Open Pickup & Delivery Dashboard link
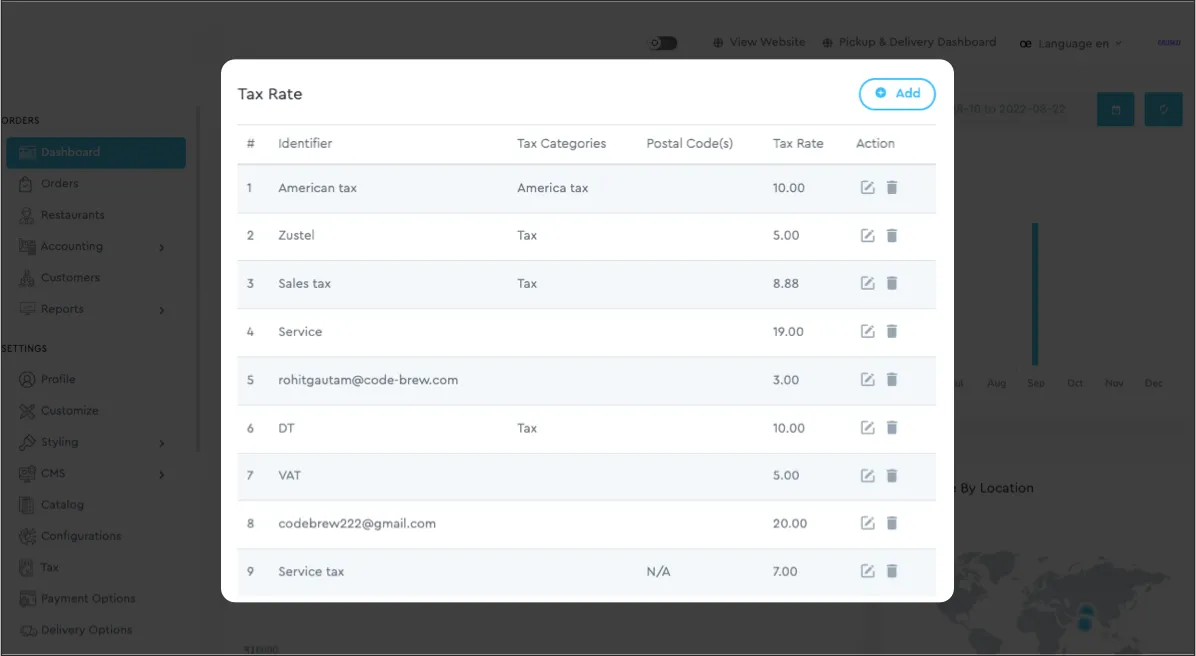1196x656 pixels. [x=909, y=43]
